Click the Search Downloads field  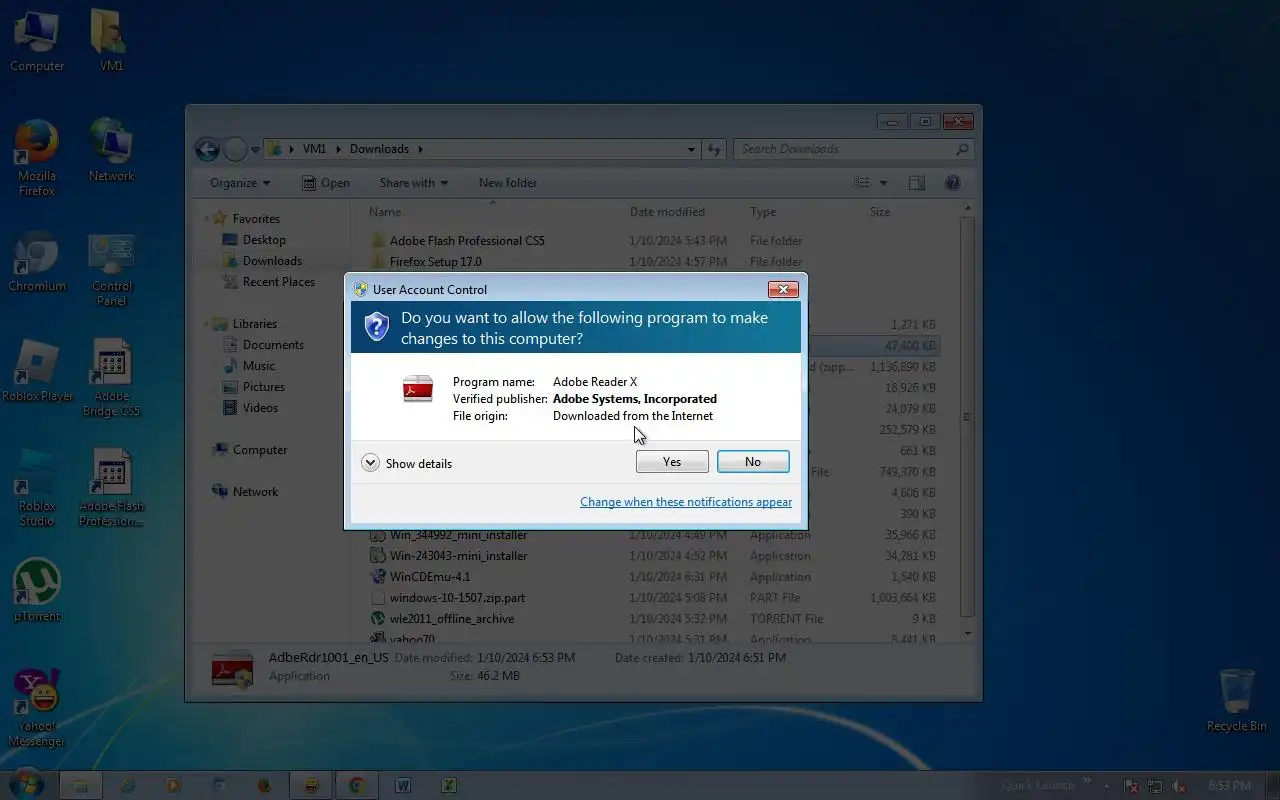click(x=854, y=149)
